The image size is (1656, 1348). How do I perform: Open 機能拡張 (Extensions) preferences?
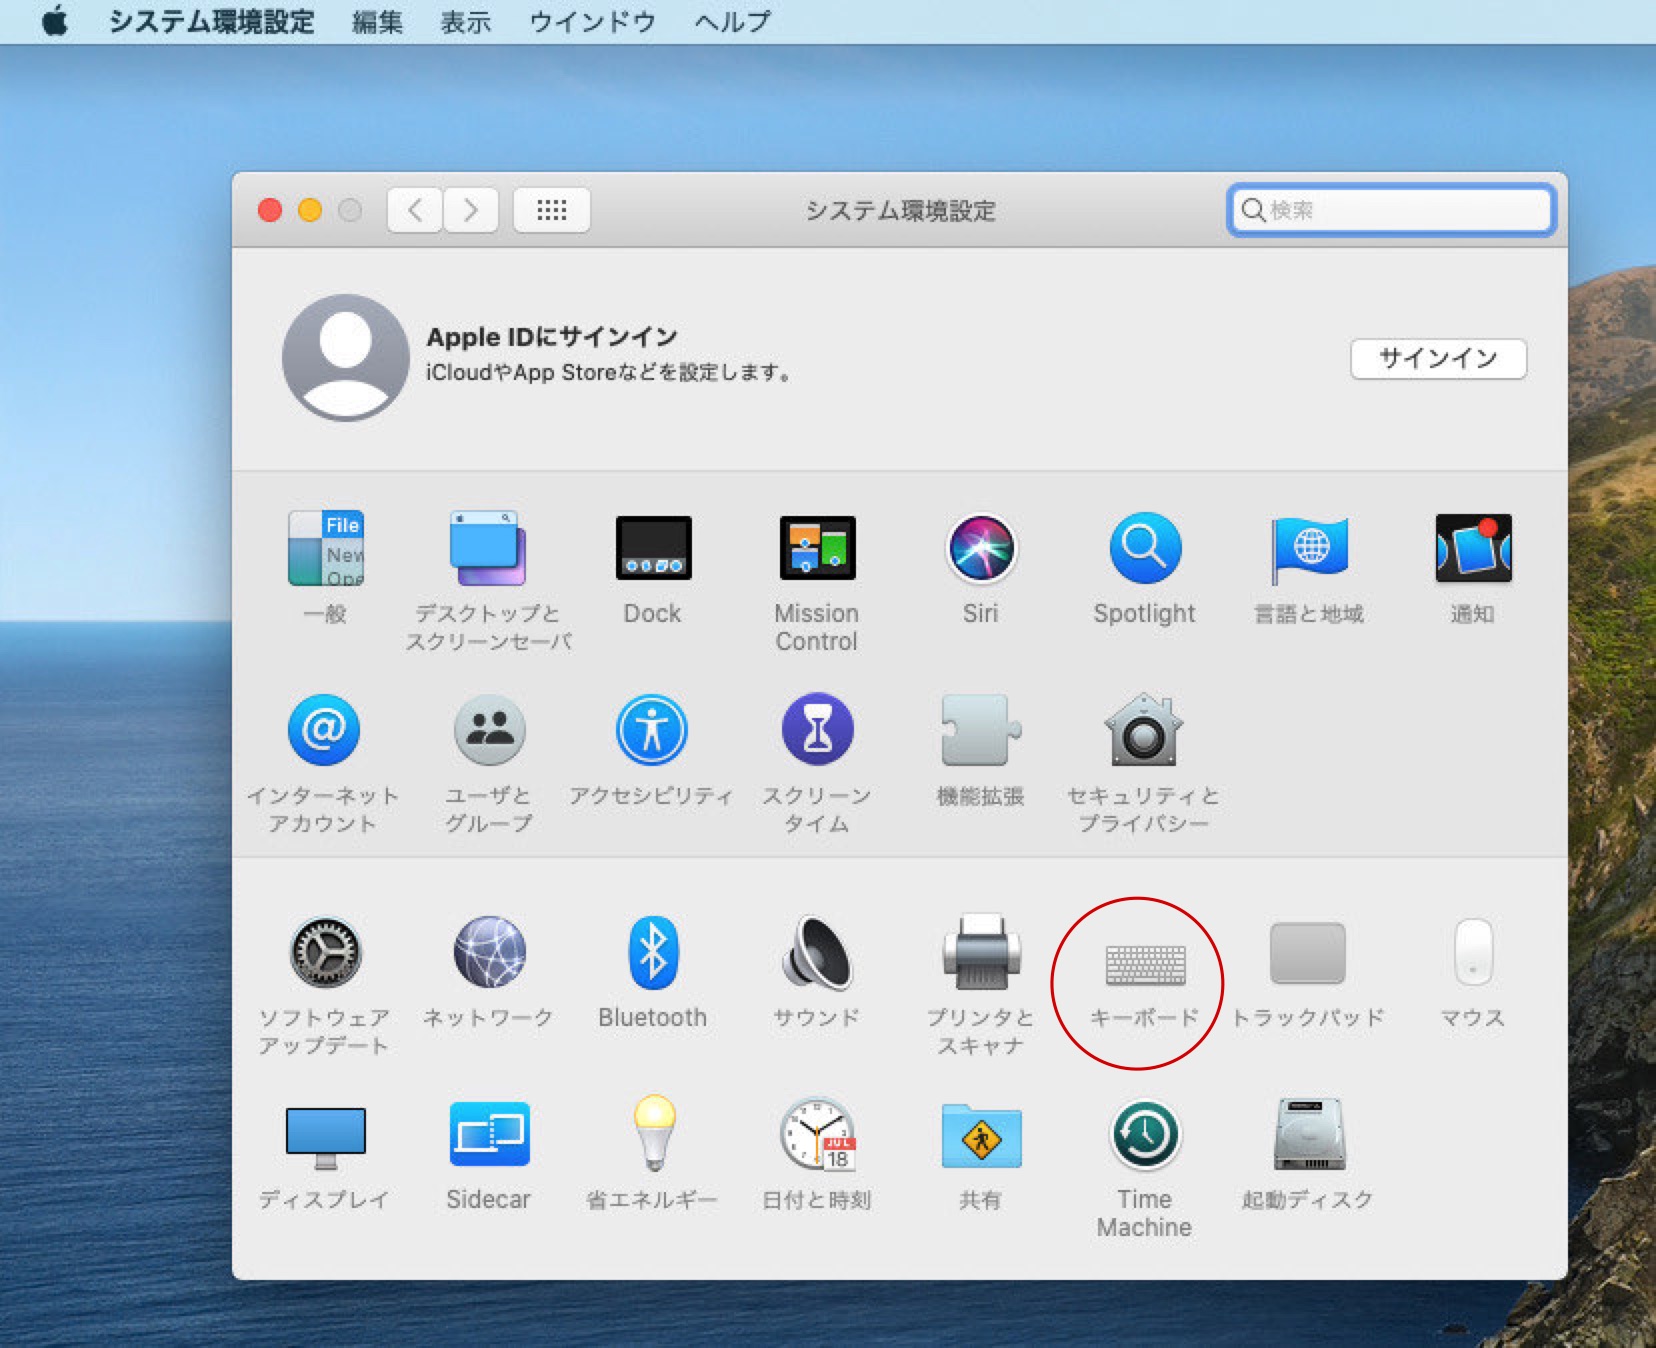981,730
